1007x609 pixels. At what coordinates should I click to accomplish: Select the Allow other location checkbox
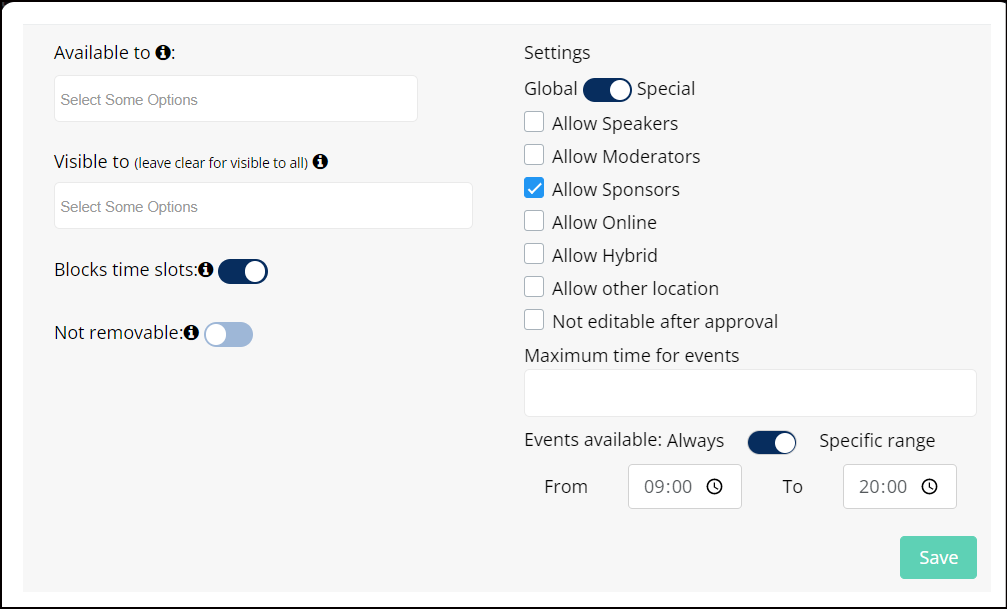click(x=534, y=287)
